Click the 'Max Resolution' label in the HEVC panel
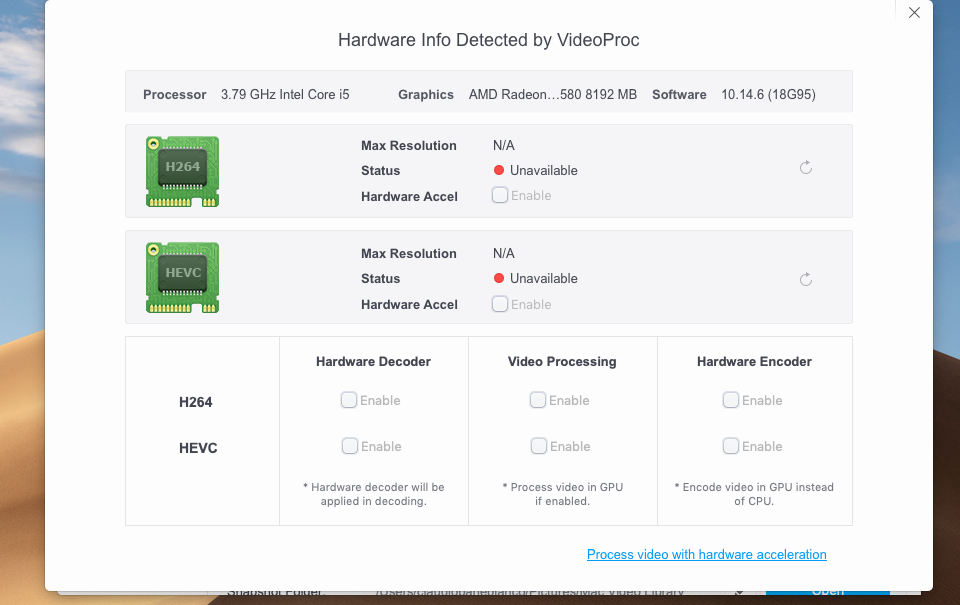960x605 pixels. click(x=408, y=253)
